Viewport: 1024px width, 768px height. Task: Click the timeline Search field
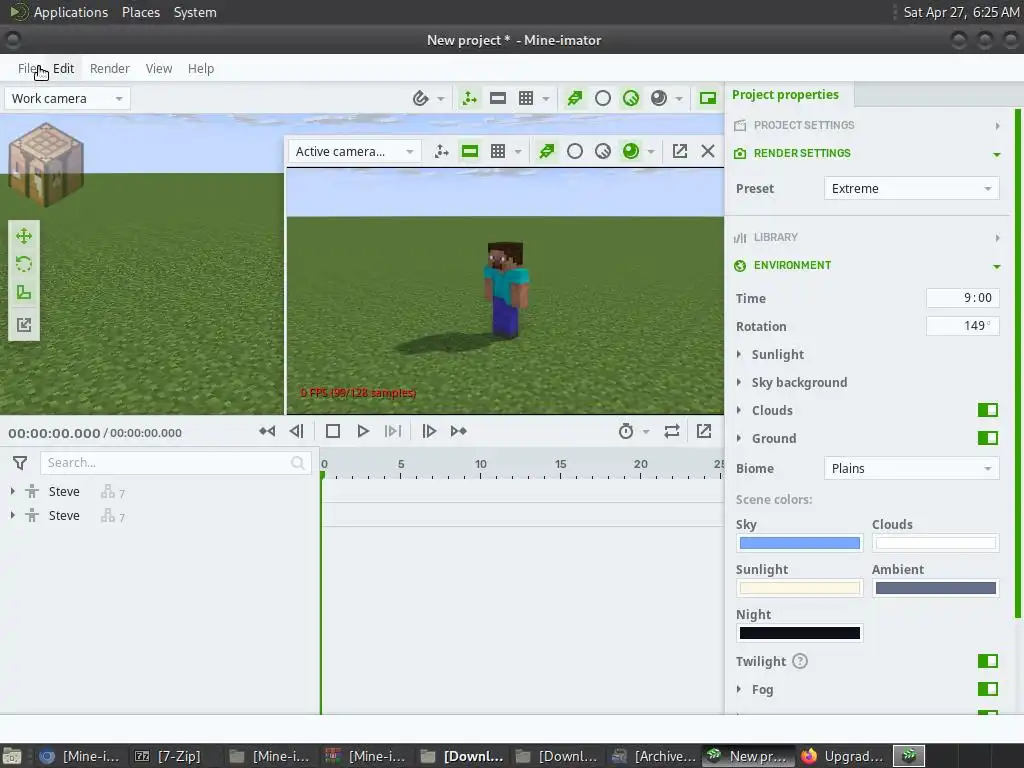coord(175,463)
